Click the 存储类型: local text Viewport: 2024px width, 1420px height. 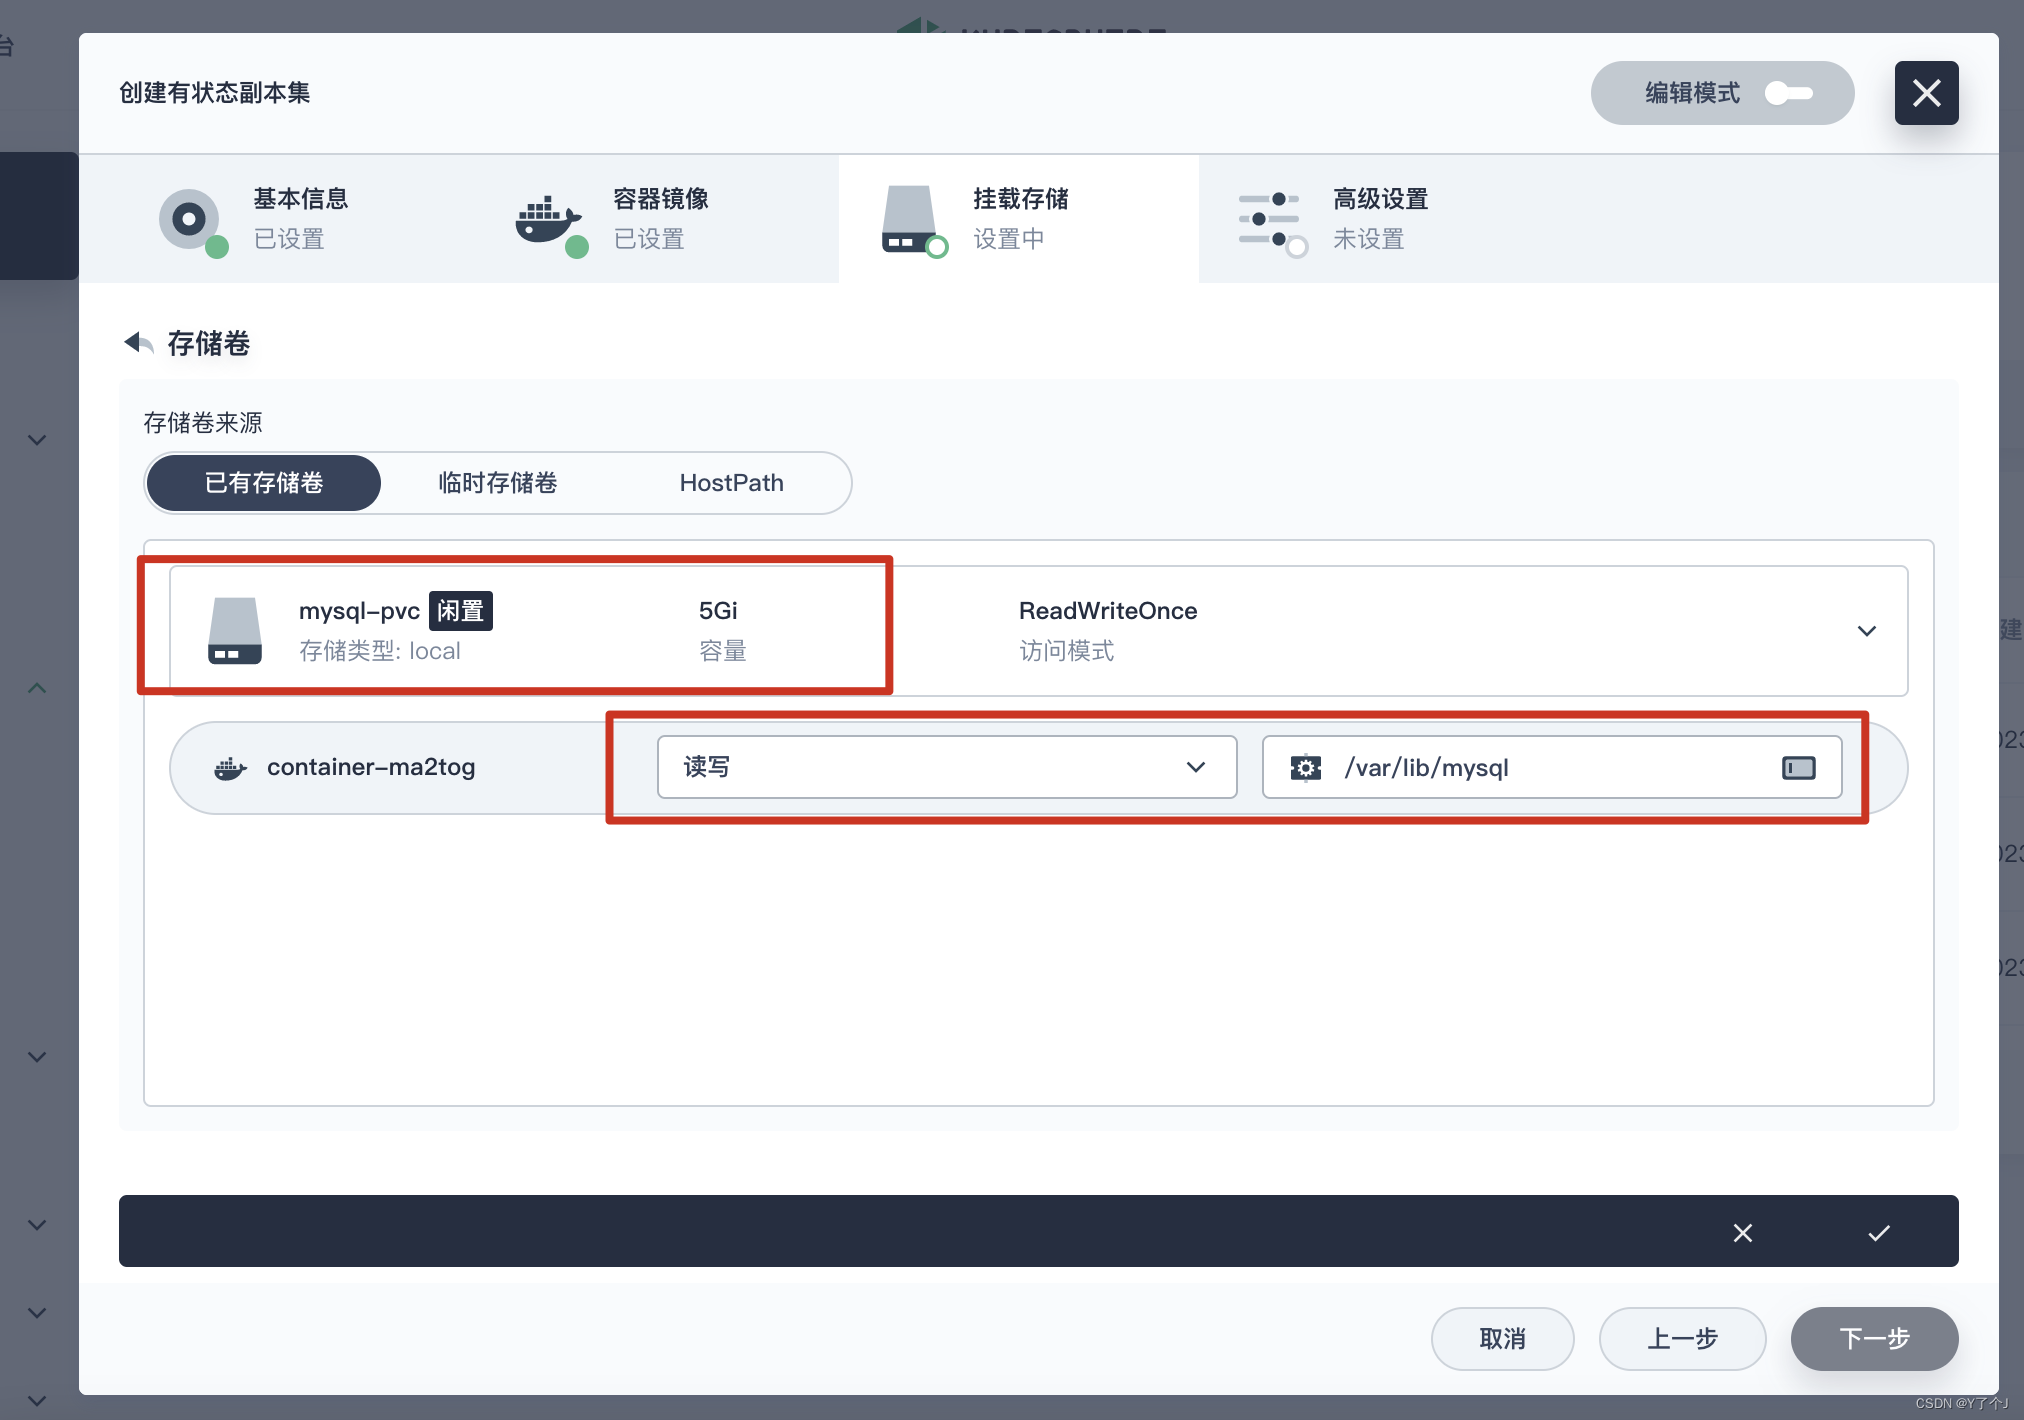click(380, 651)
